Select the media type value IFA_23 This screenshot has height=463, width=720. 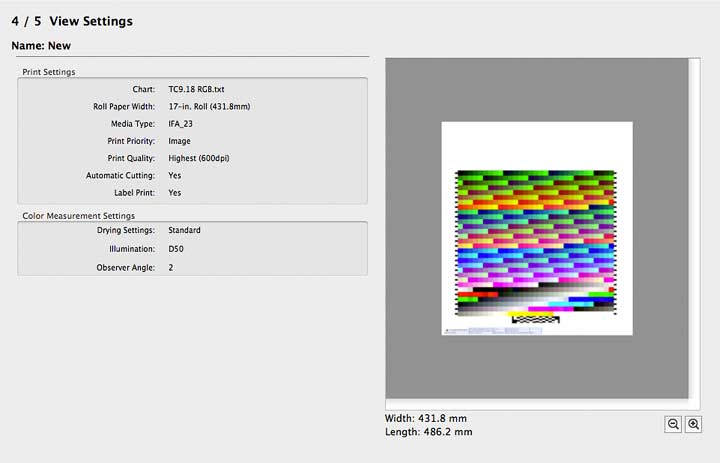coord(180,124)
